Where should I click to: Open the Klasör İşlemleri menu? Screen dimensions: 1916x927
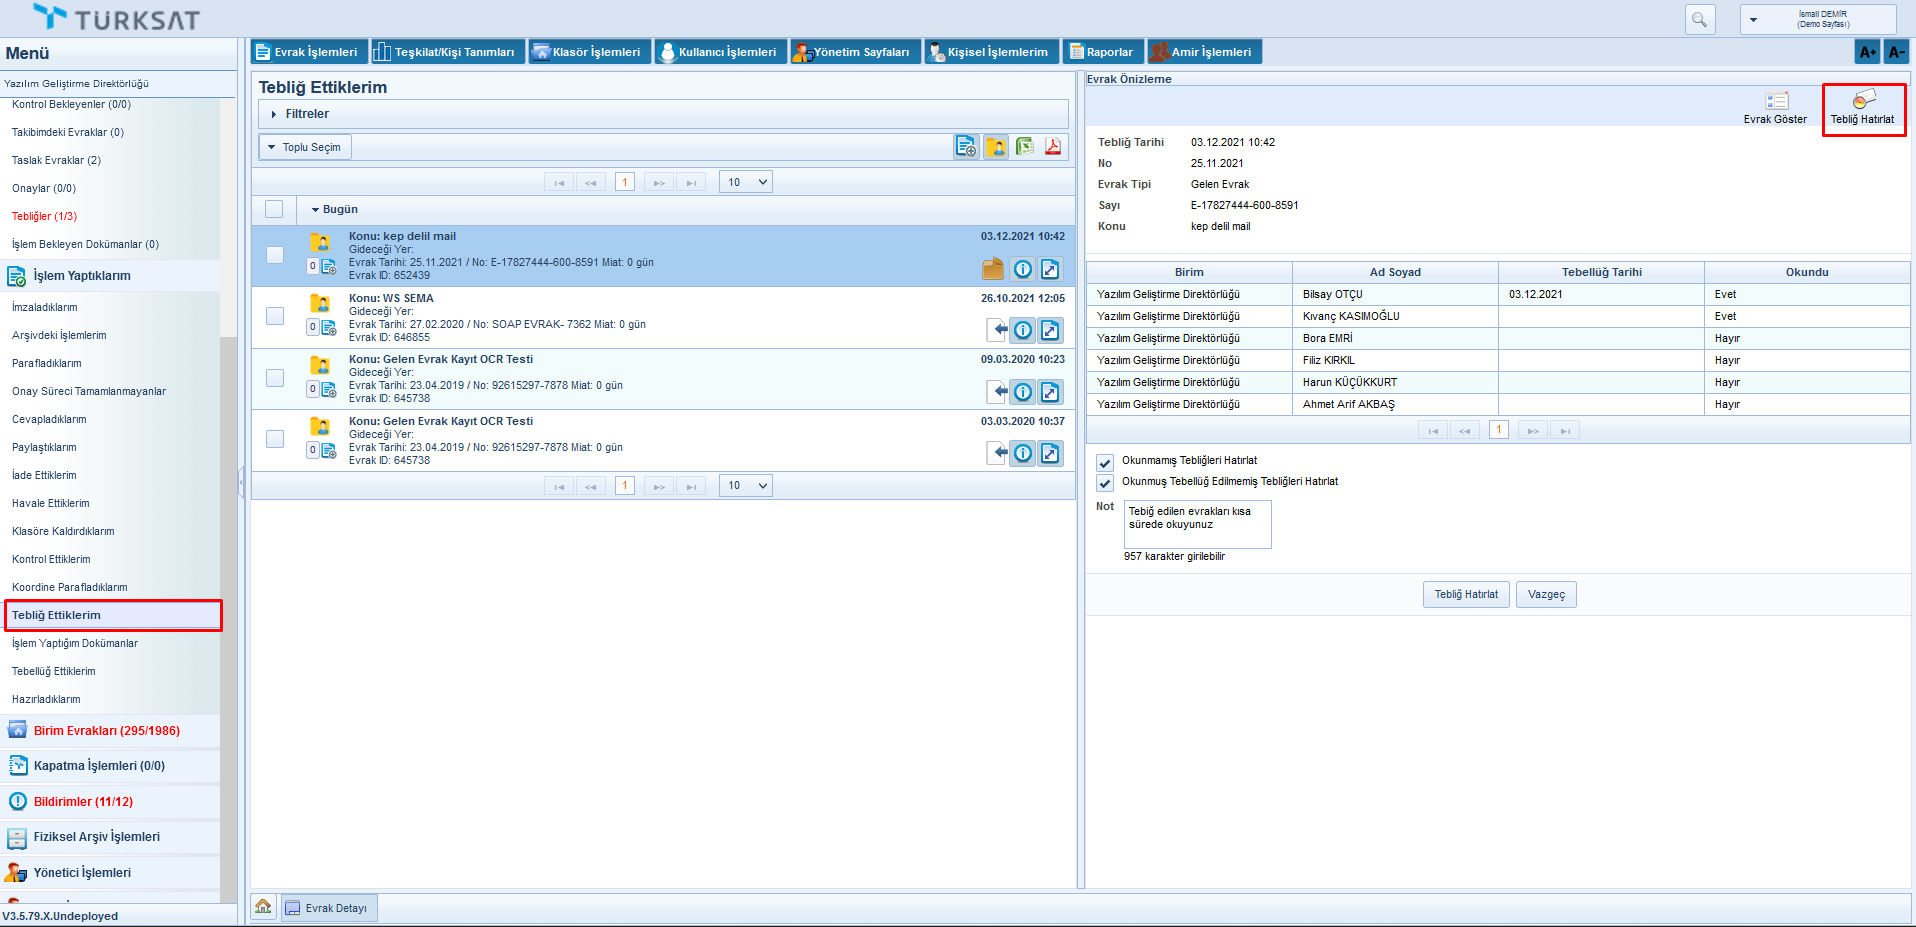pos(589,52)
